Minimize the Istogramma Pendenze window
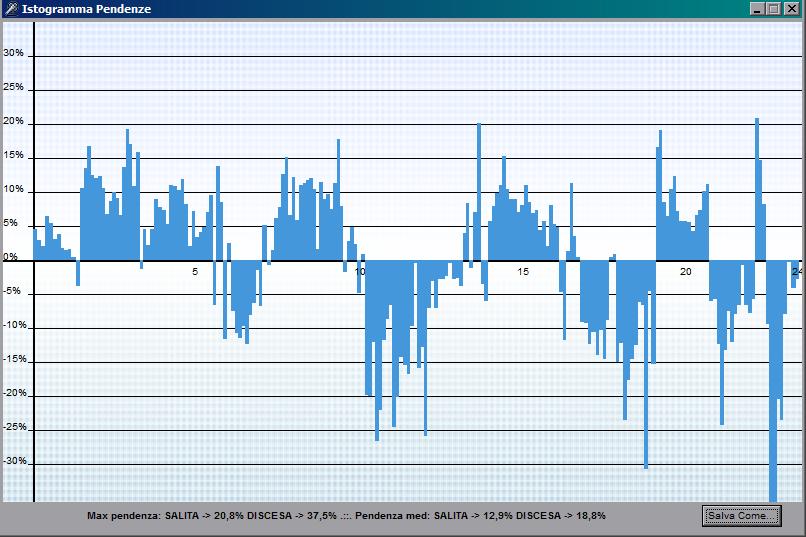806x537 pixels. click(757, 9)
